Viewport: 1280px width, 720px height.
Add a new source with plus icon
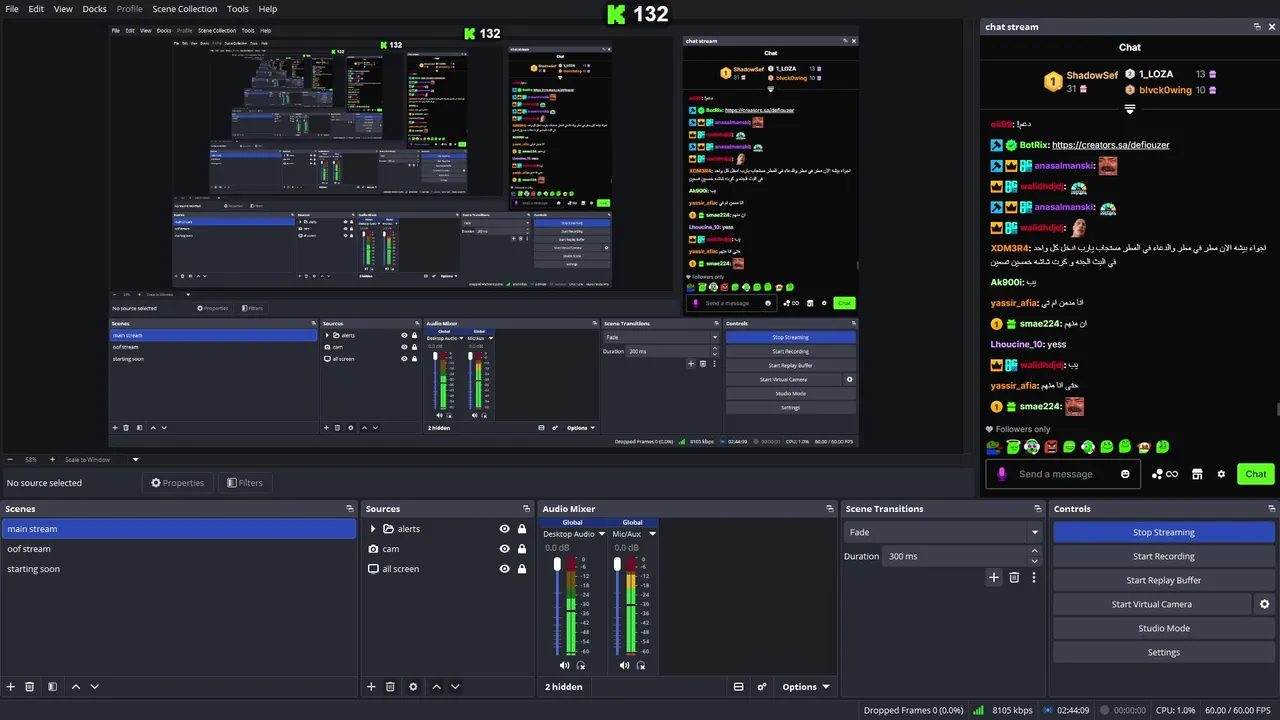[x=371, y=687]
